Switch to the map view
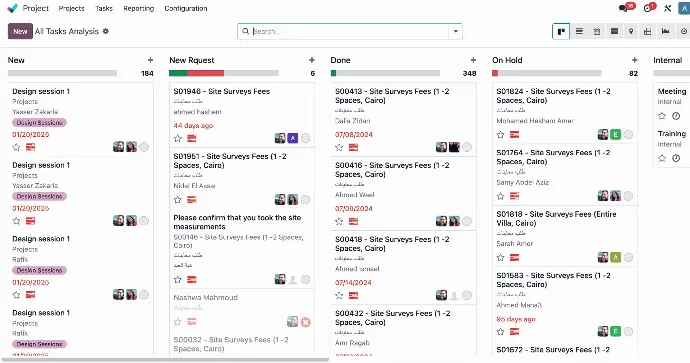The width and height of the screenshot is (690, 363). [x=631, y=31]
